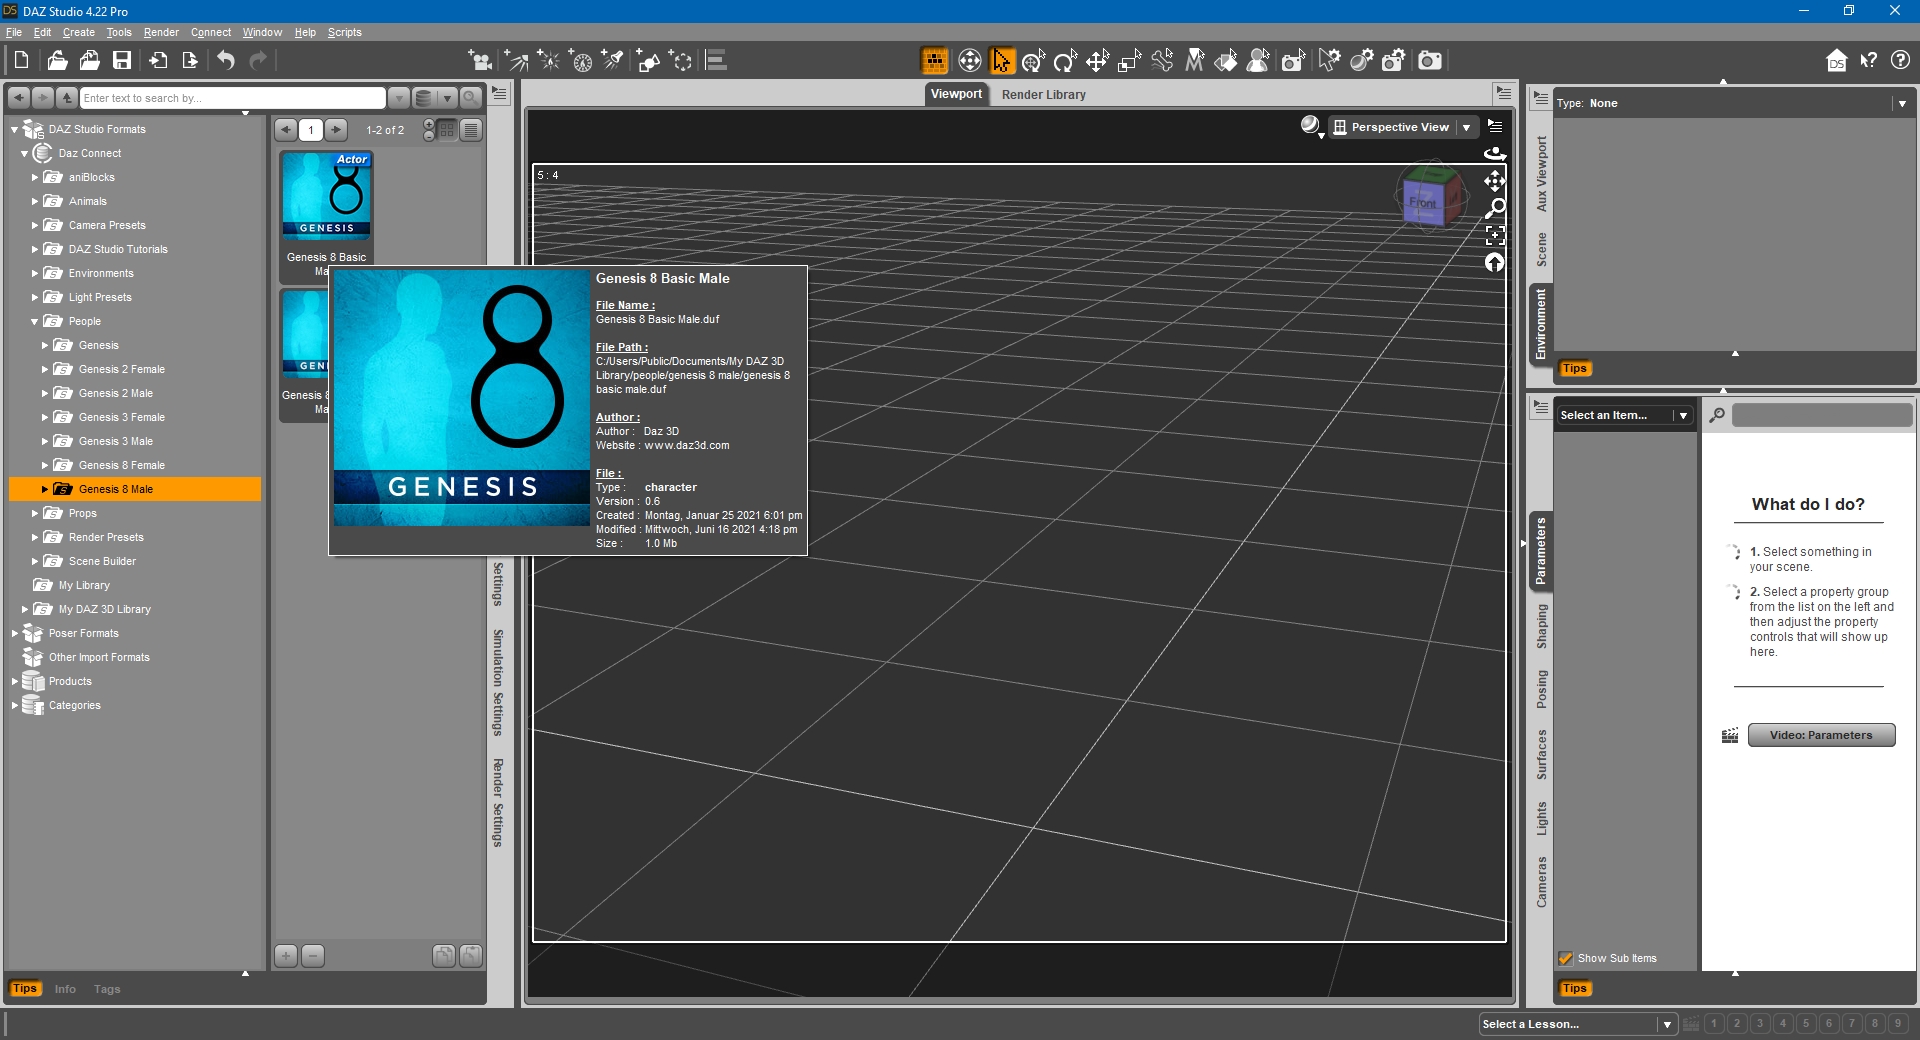
Task: Open the File menu
Action: [x=14, y=32]
